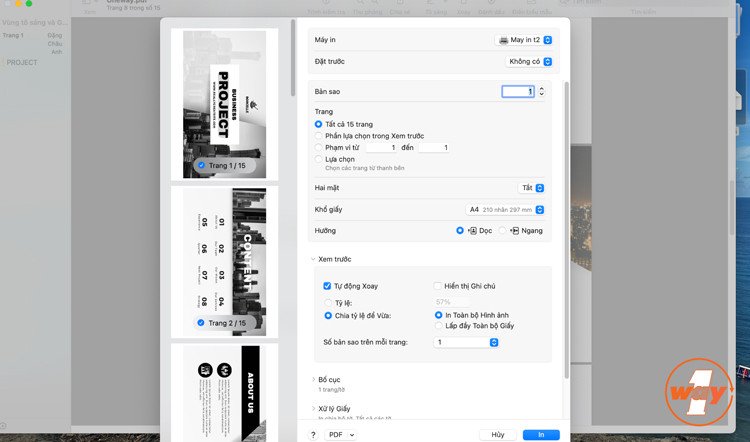Click the Hủy cancel button
Screen dimensions: 750x442
(x=498, y=435)
